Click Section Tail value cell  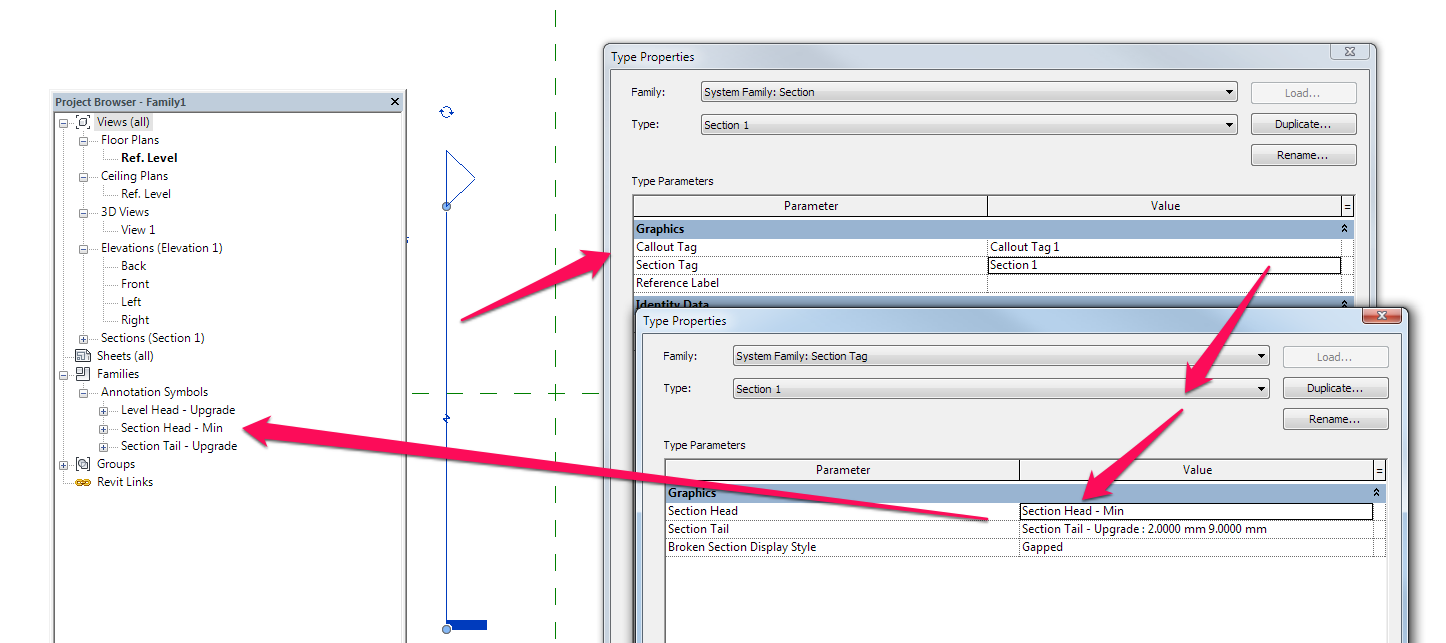(1196, 529)
